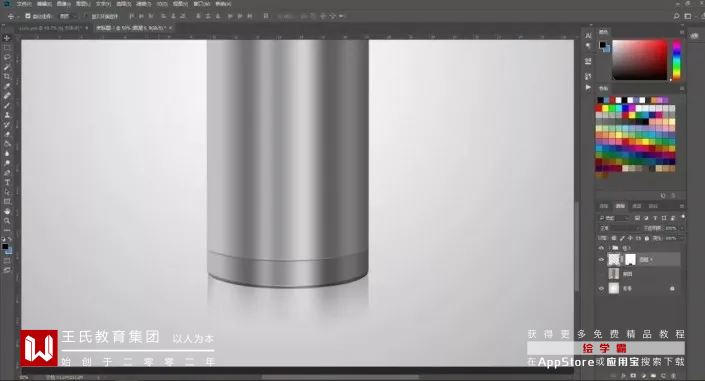Screen dimensions: 705x381
Task: Toggle Quick Mask mode in toolbar
Action: coord(7,260)
